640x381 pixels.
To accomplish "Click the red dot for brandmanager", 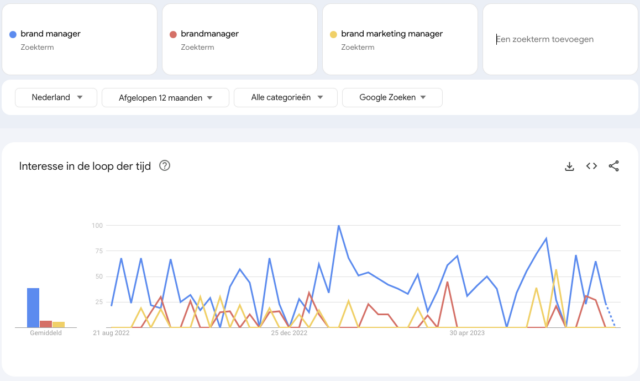I will pyautogui.click(x=173, y=34).
